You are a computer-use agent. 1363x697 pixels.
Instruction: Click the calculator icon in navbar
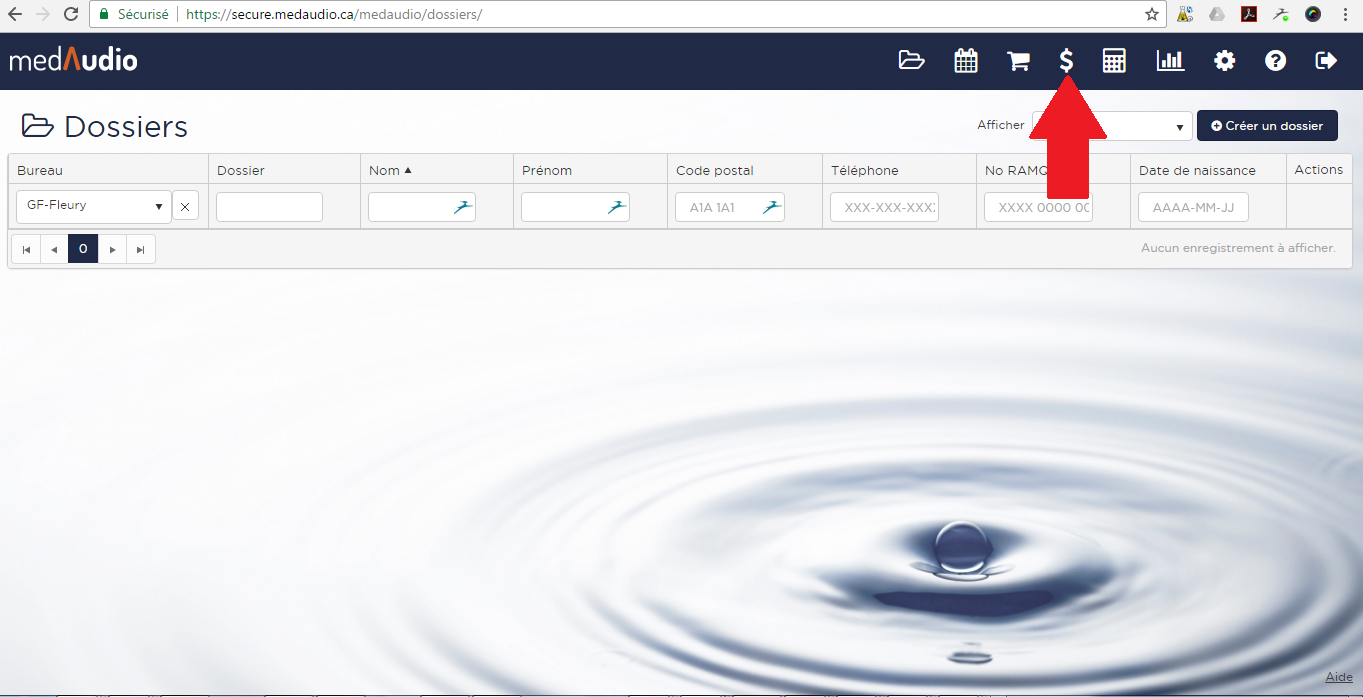[x=1114, y=61]
